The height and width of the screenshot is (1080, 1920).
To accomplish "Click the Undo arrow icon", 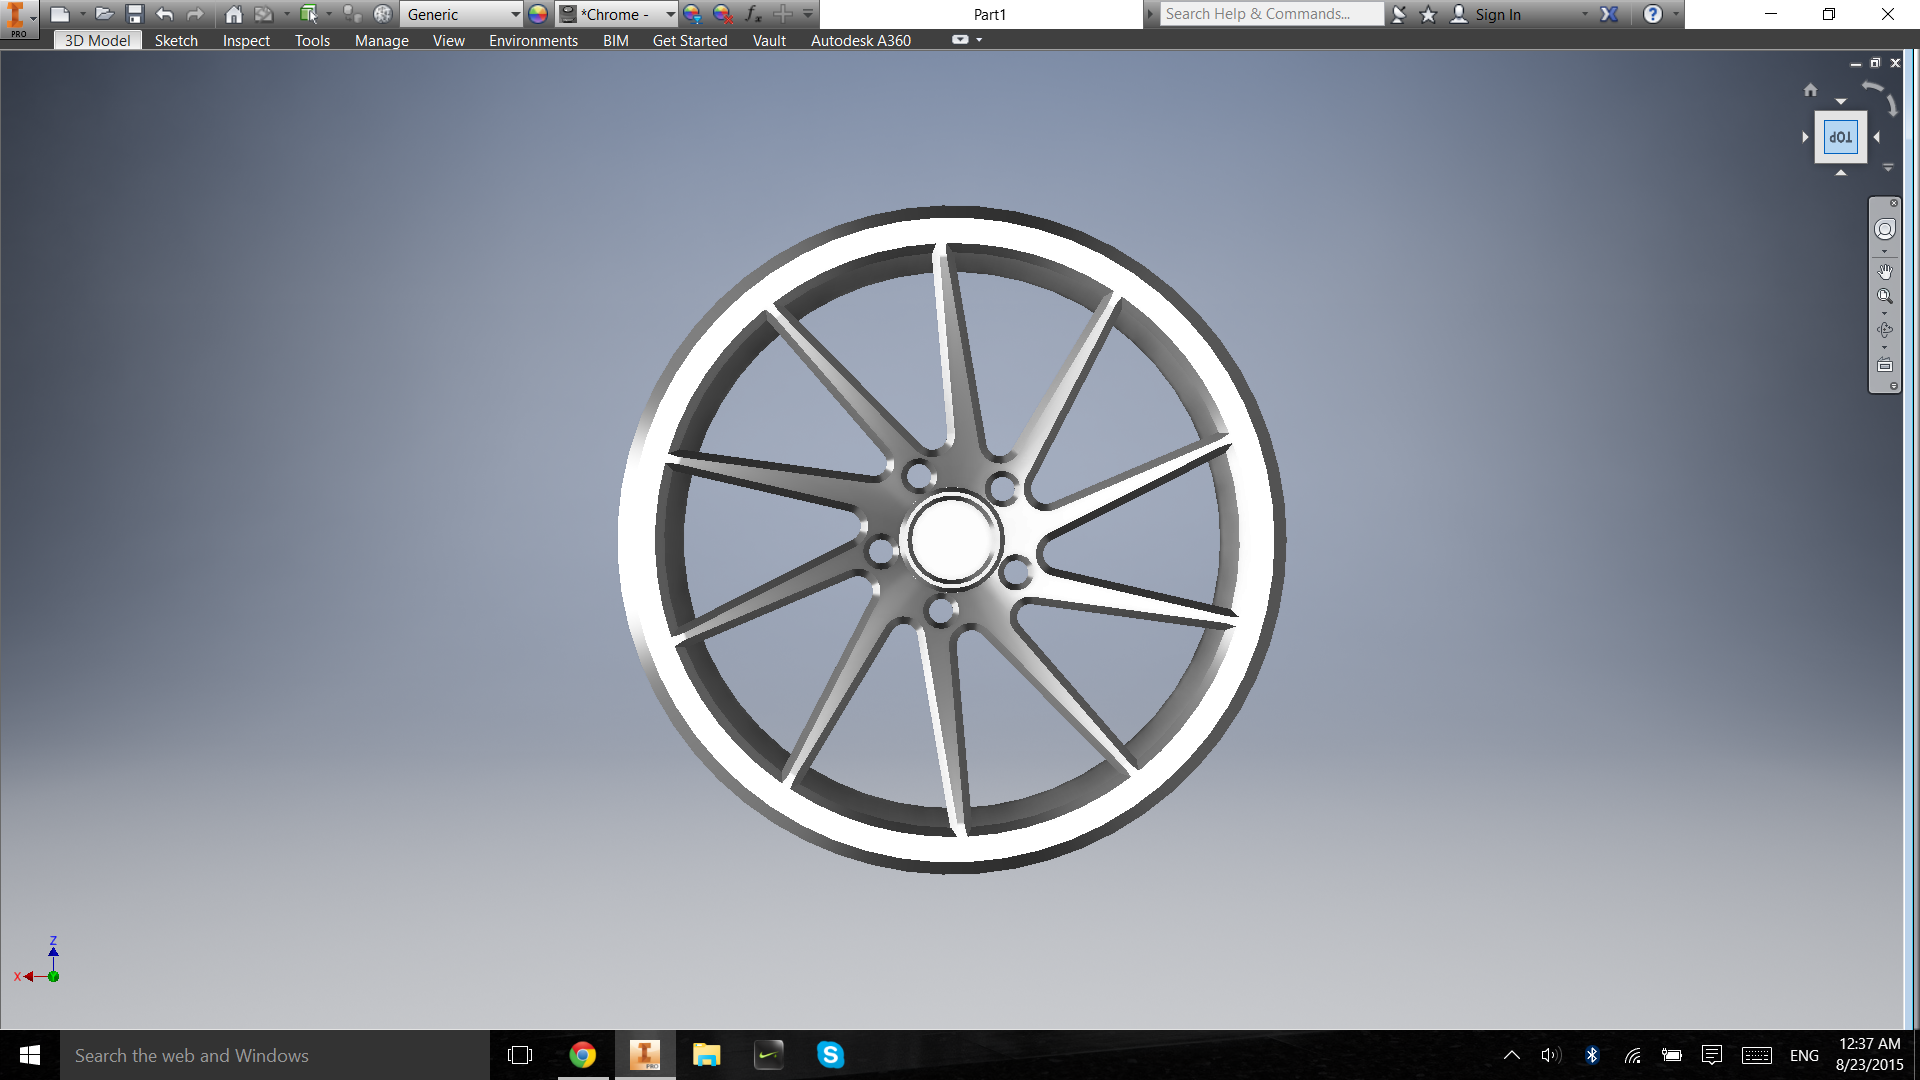I will pos(165,14).
